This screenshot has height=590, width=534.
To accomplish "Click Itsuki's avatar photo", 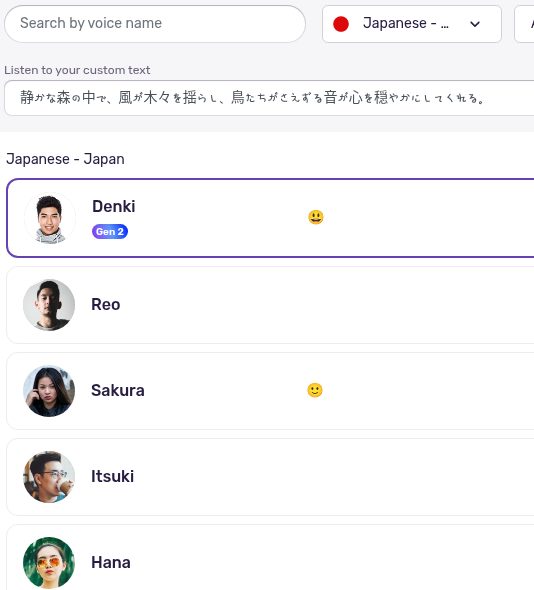I will click(49, 477).
